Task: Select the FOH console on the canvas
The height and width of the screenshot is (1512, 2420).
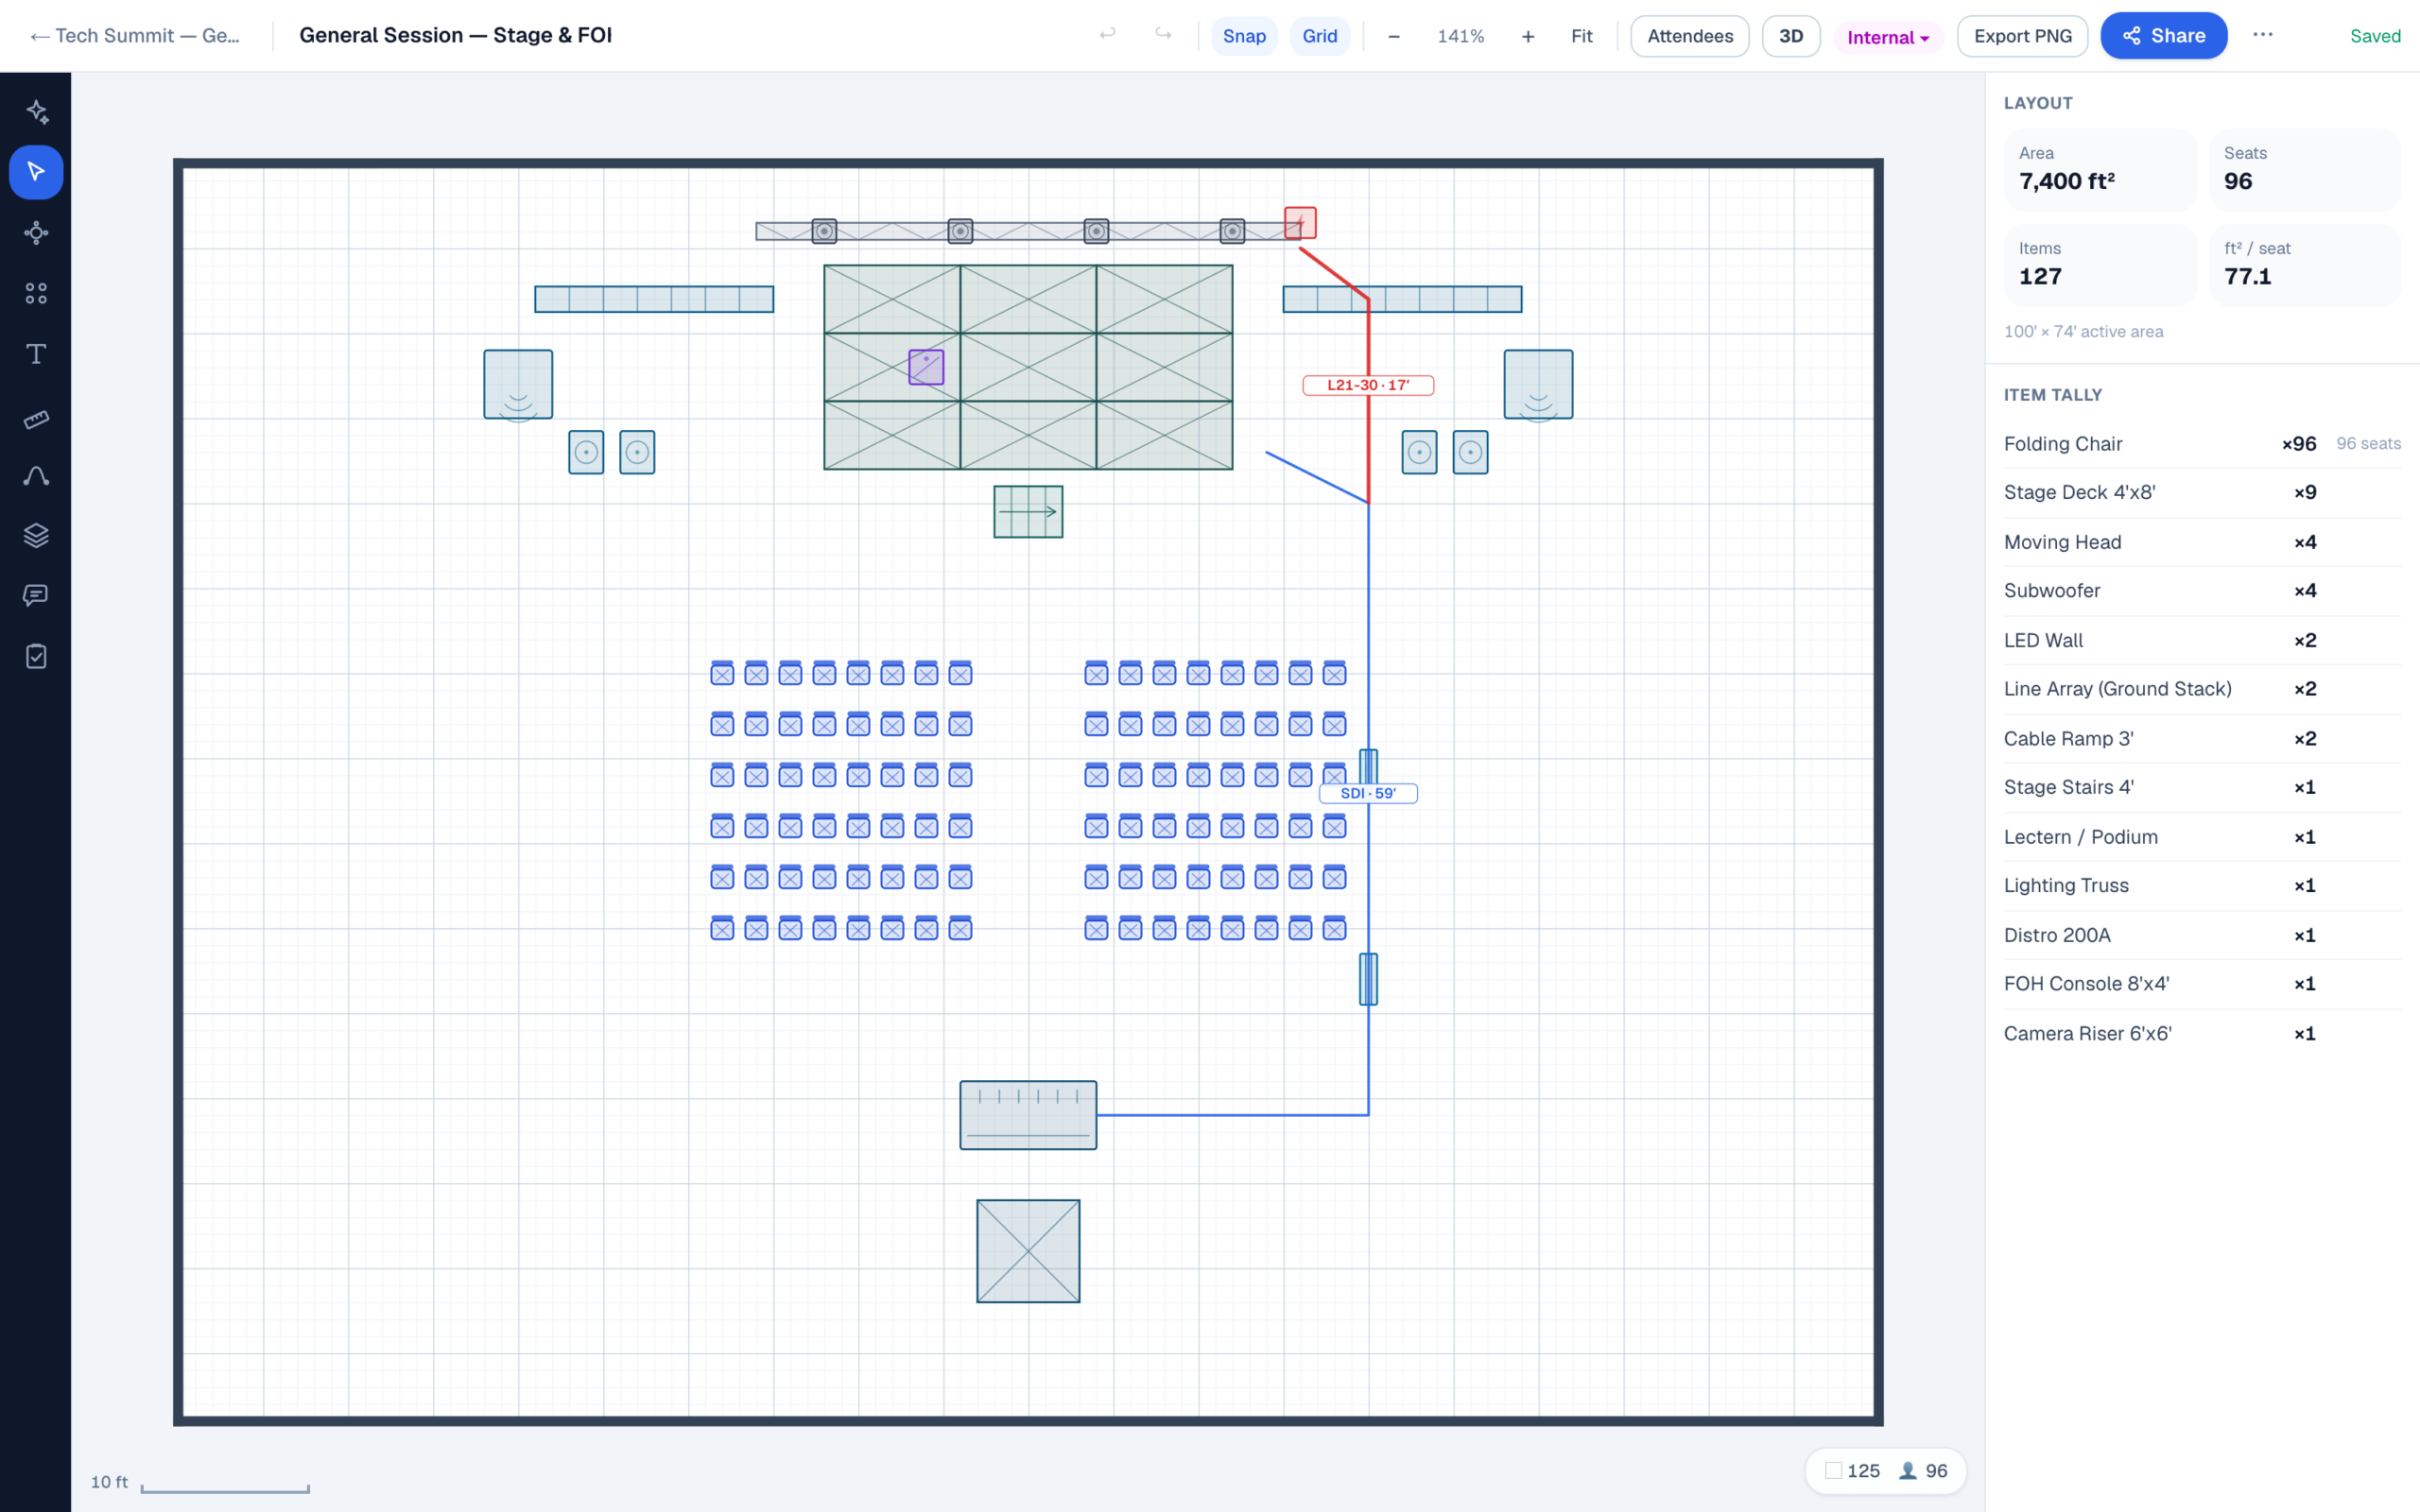Action: pyautogui.click(x=1028, y=1115)
